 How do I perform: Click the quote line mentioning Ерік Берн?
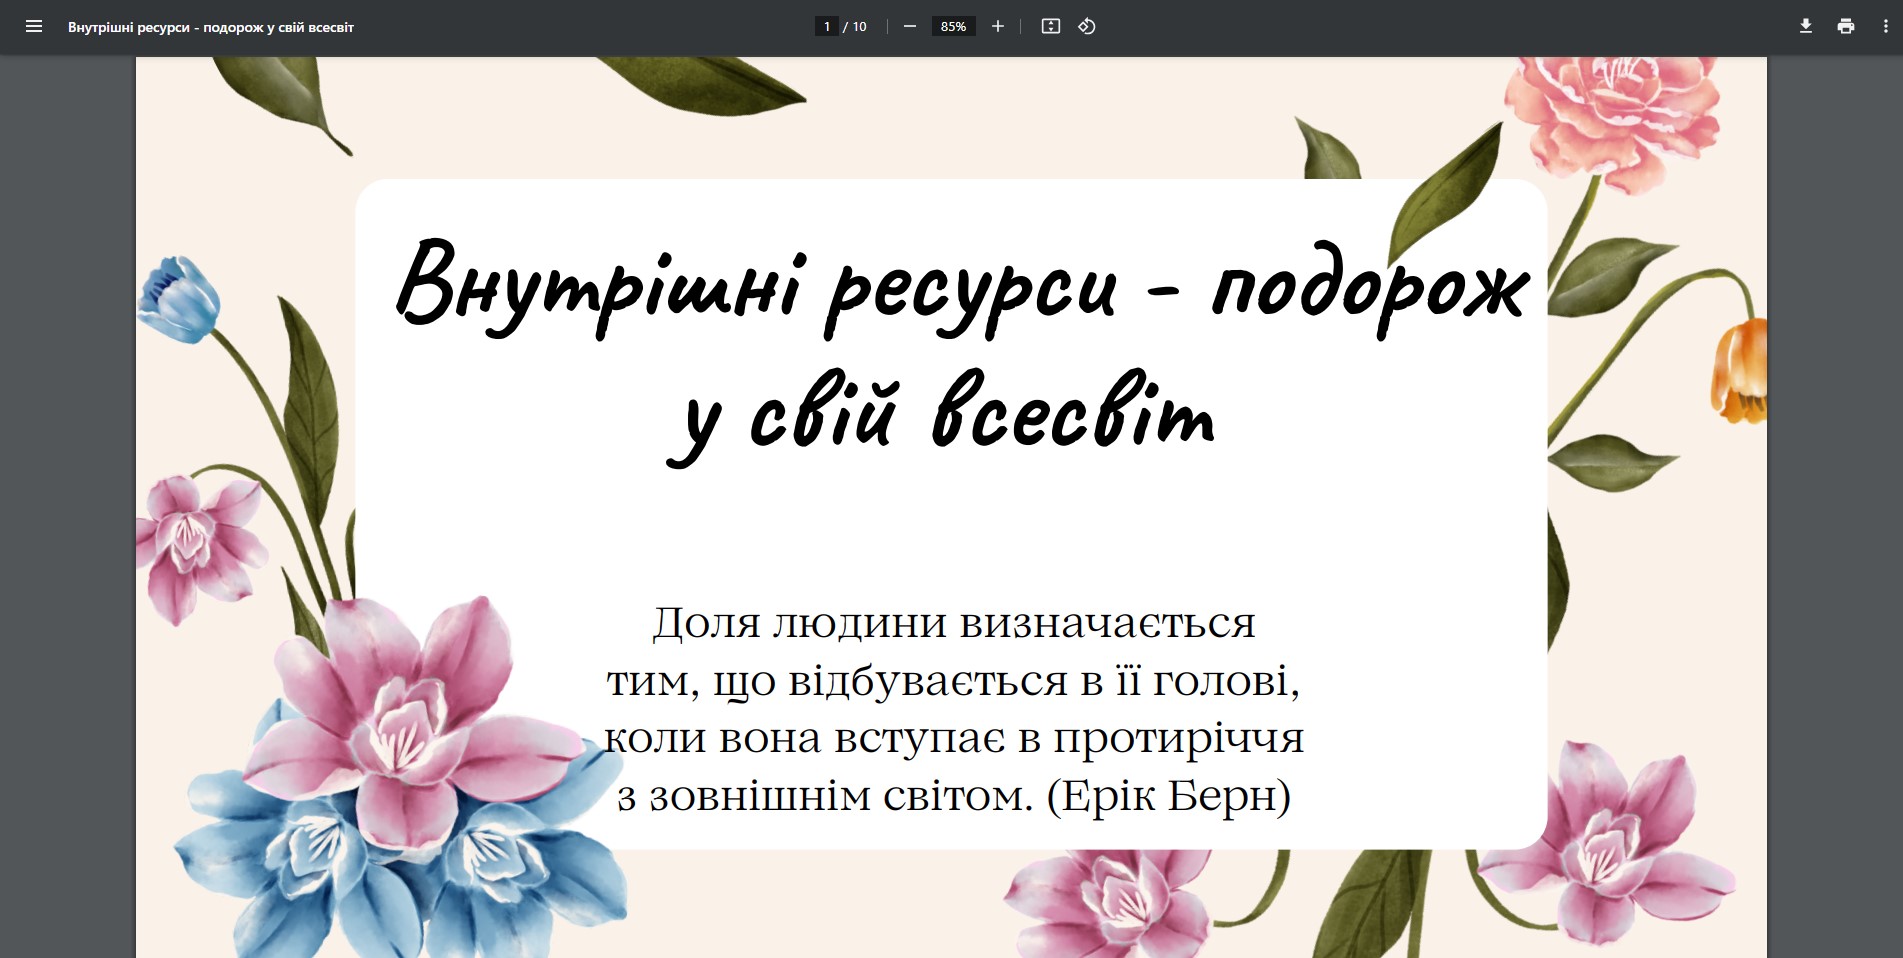point(953,796)
